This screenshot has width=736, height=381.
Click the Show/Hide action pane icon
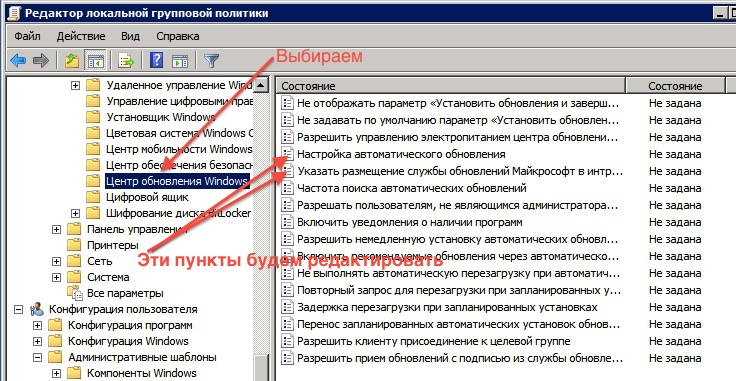tap(179, 61)
